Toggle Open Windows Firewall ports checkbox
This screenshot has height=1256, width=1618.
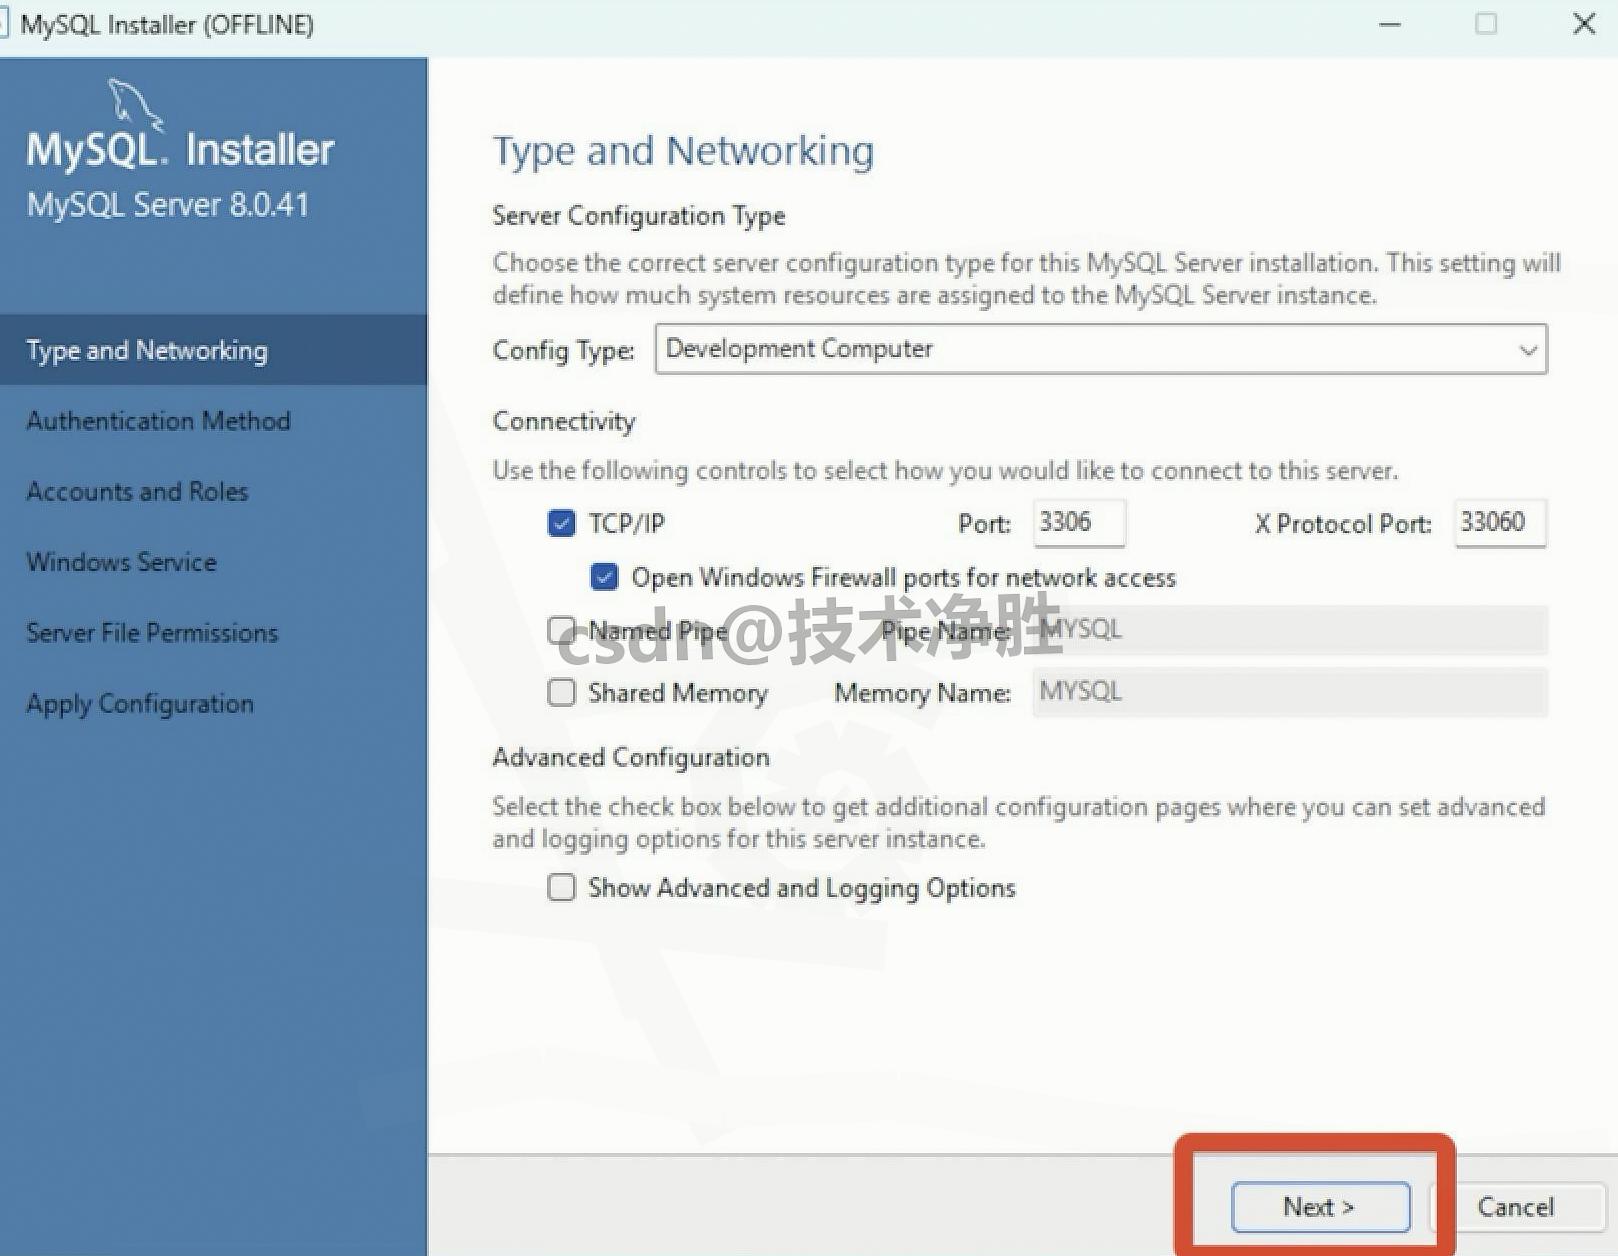[x=604, y=577]
